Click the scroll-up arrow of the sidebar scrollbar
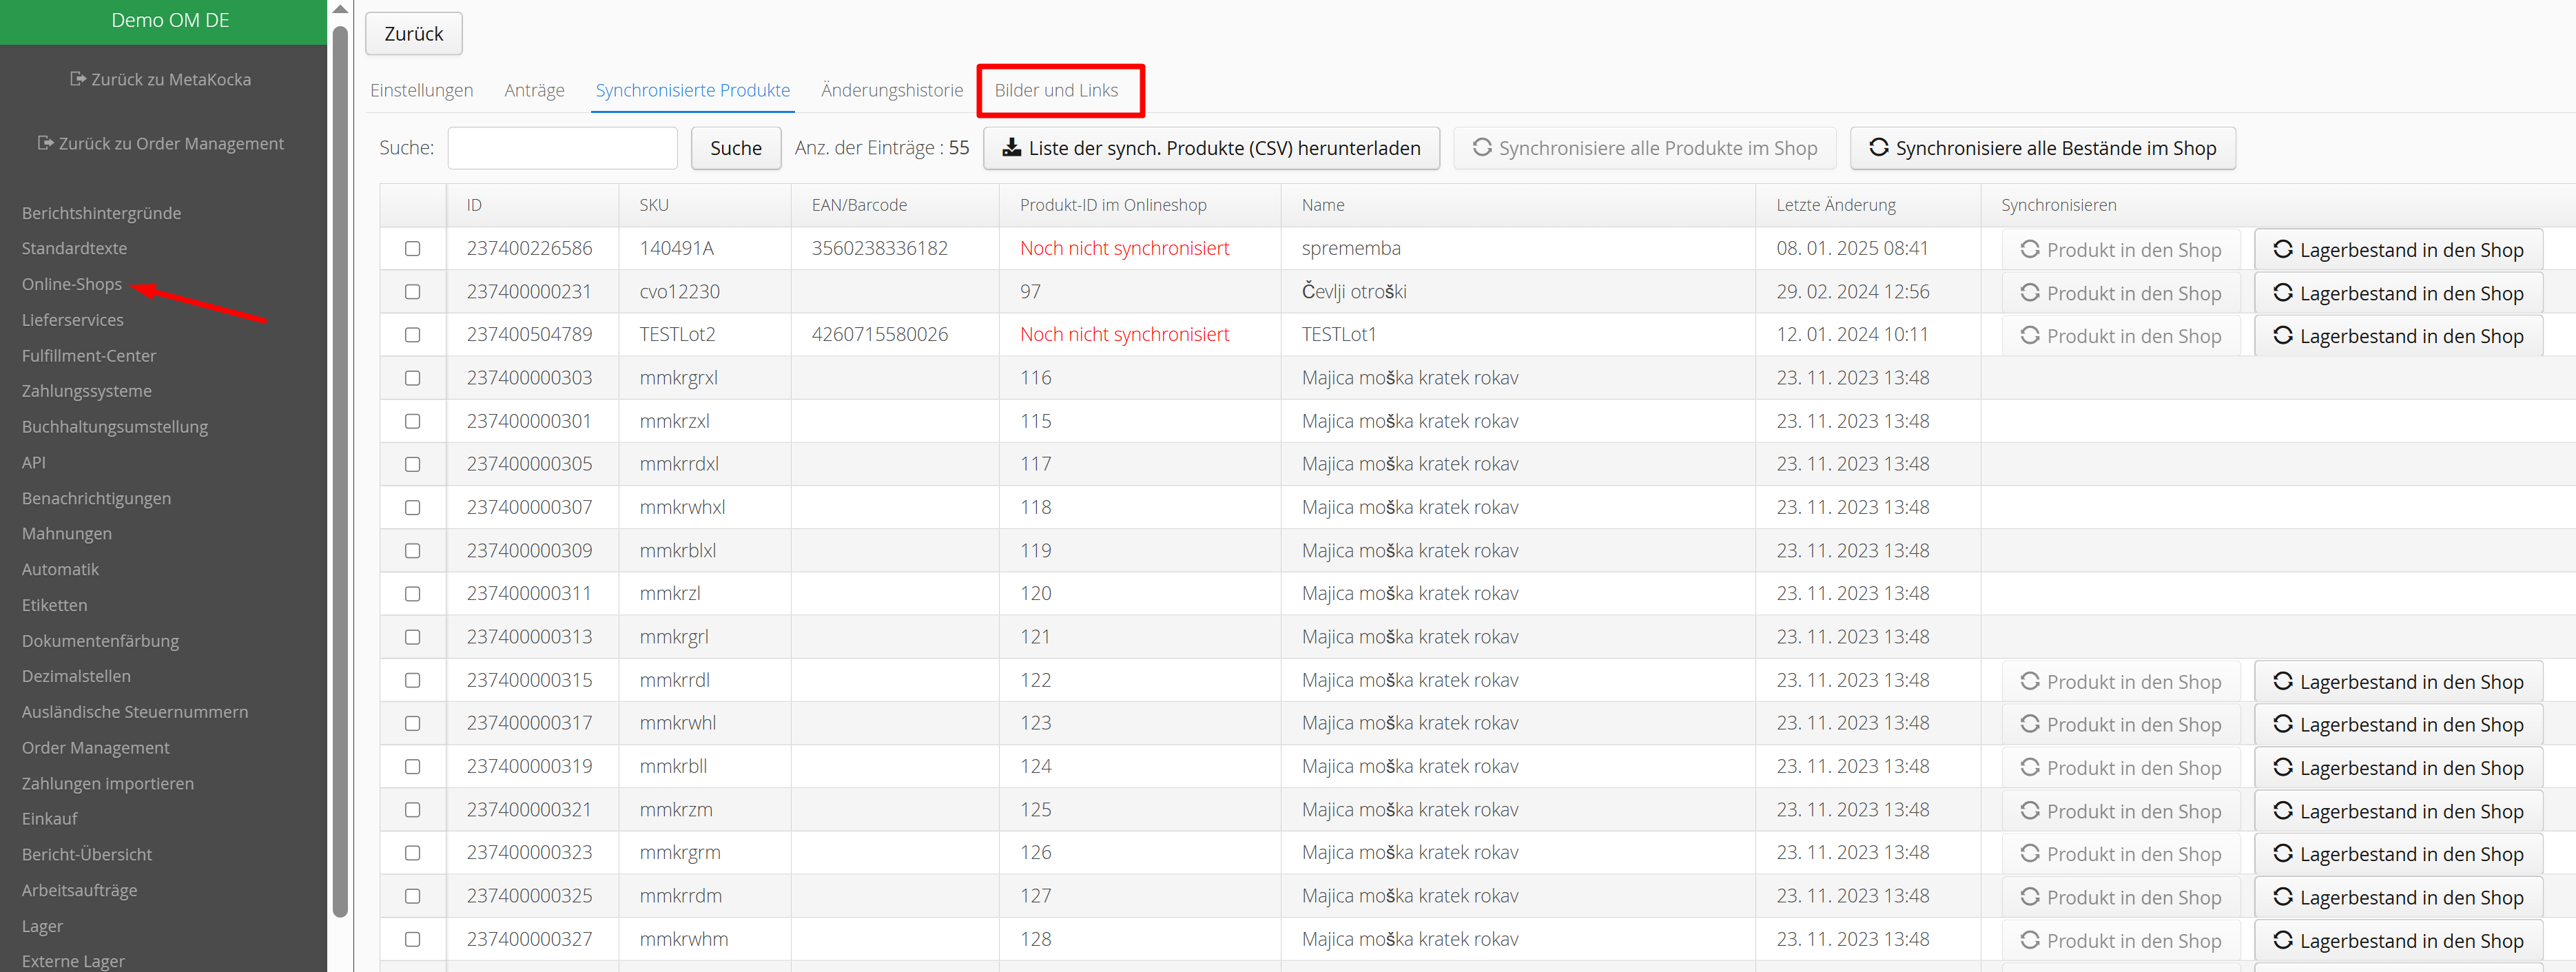The width and height of the screenshot is (2576, 972). click(340, 9)
